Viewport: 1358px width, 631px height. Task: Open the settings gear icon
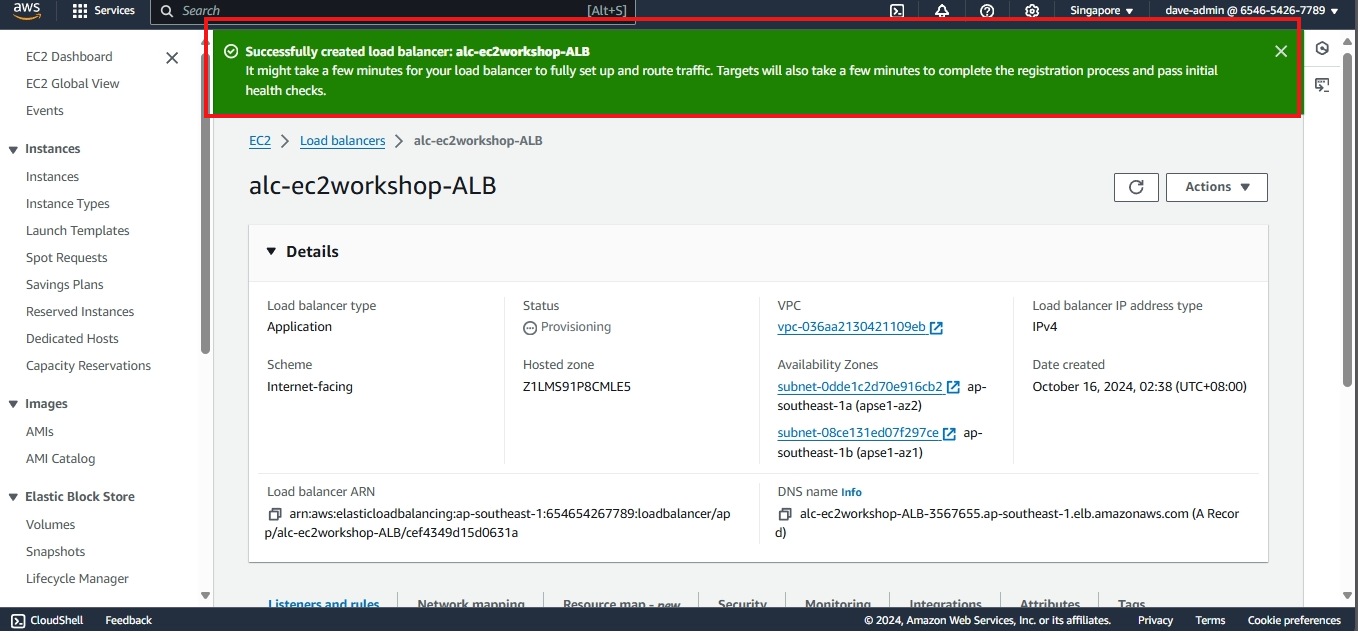[x=1032, y=11]
